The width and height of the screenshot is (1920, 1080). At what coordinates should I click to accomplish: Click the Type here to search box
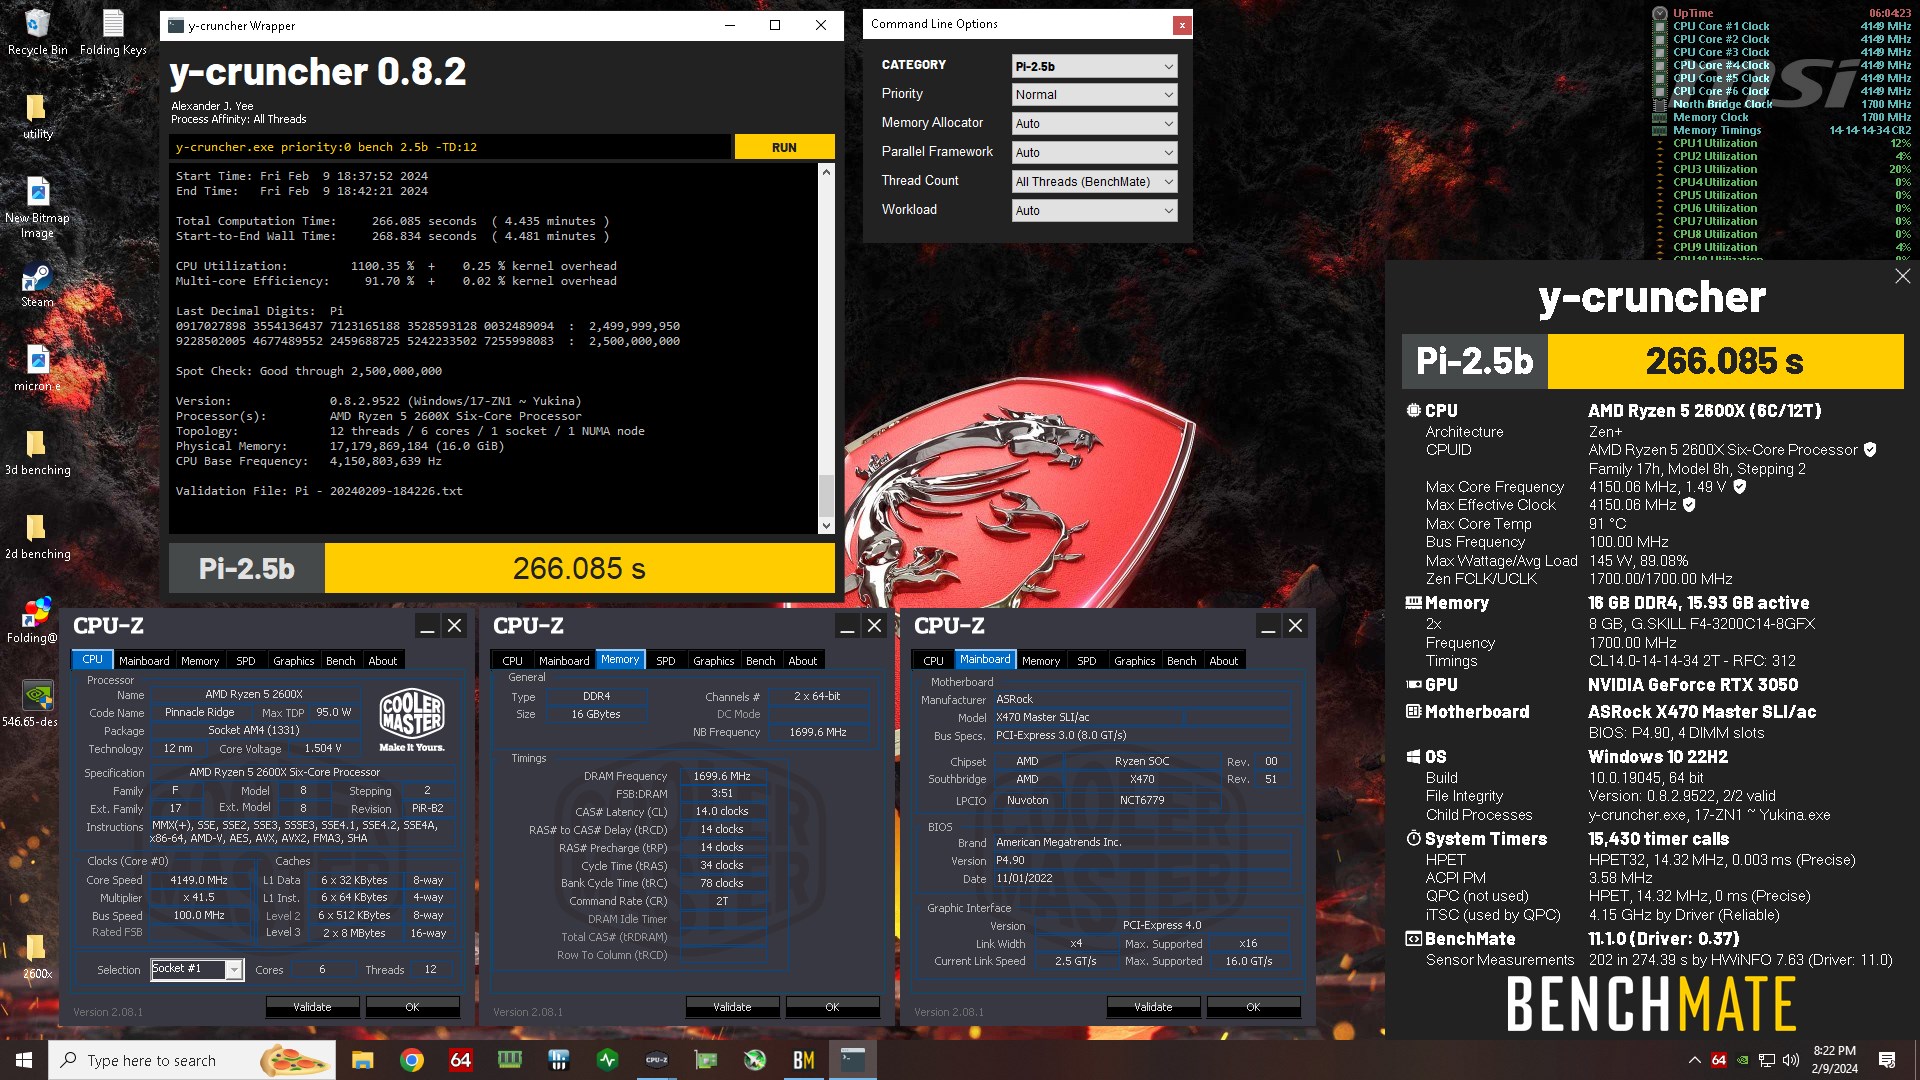(x=193, y=1060)
